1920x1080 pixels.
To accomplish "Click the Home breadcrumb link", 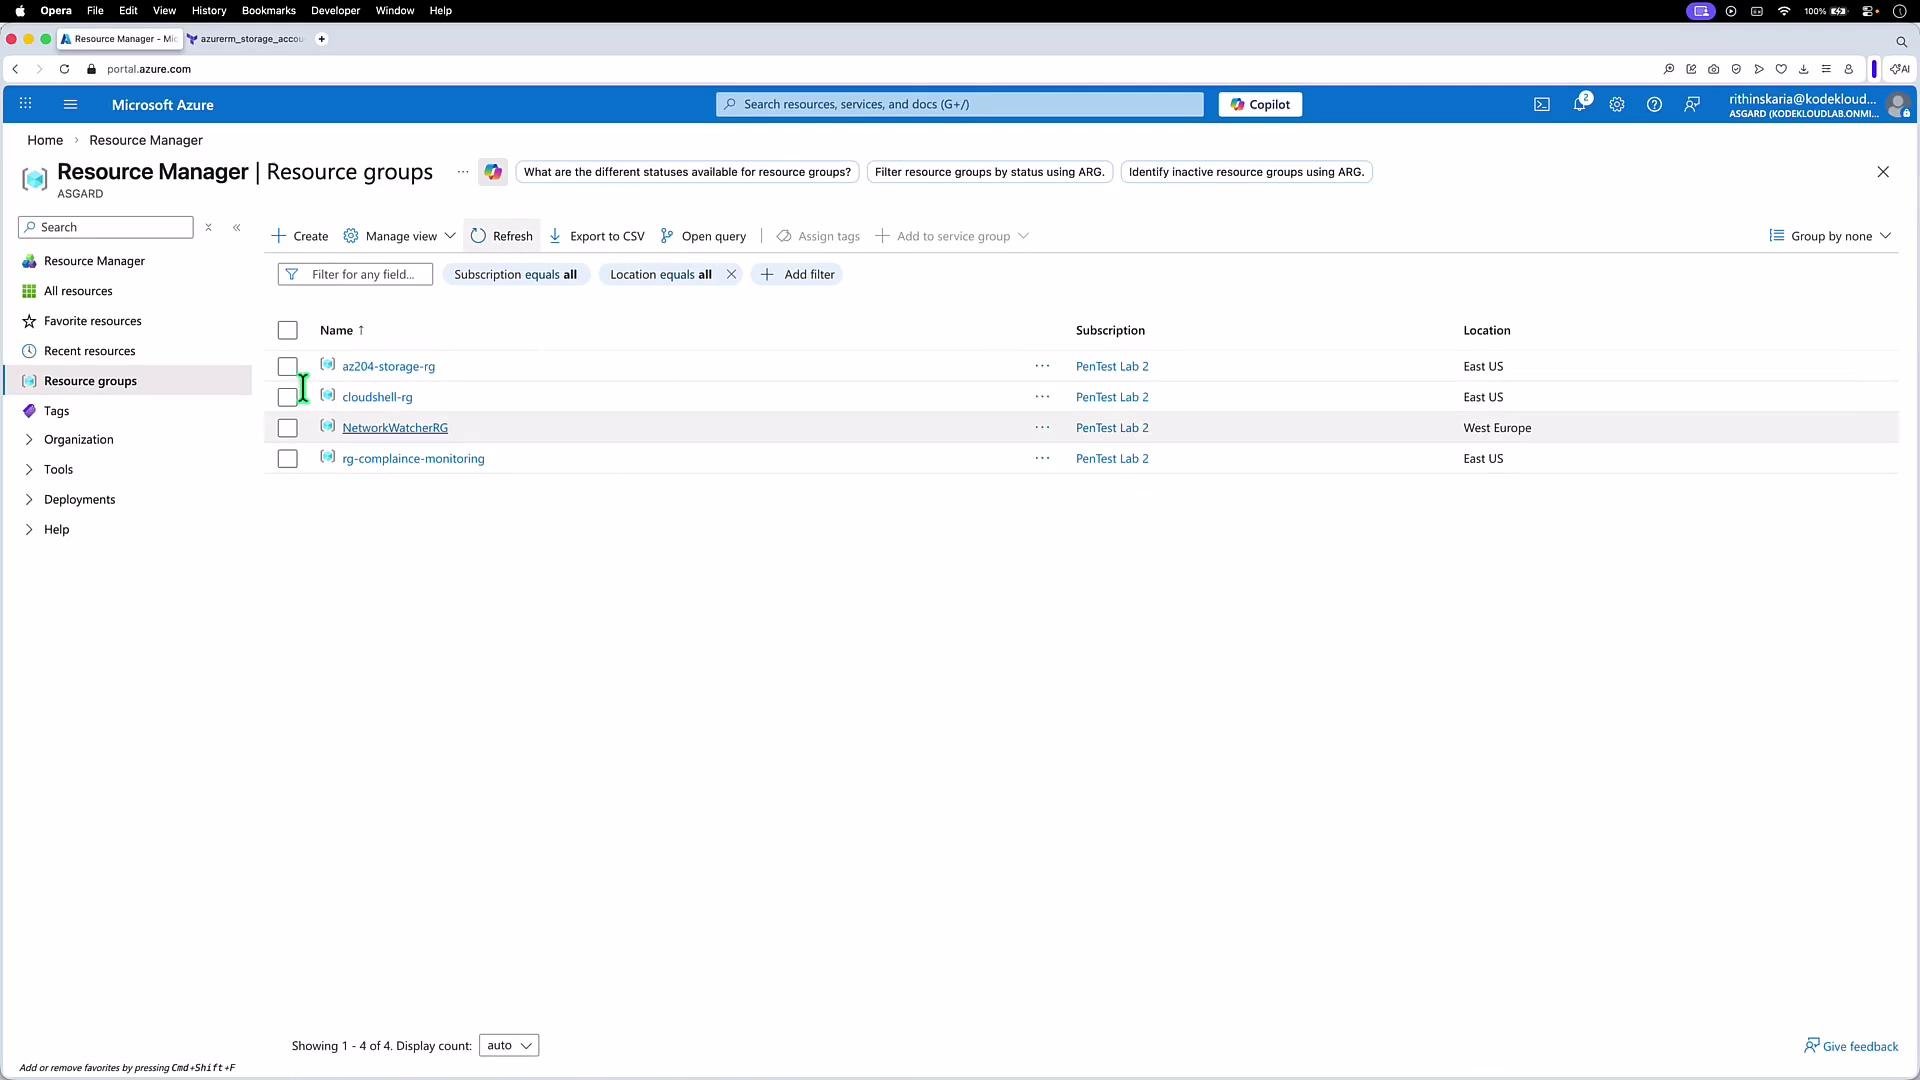I will click(x=45, y=141).
